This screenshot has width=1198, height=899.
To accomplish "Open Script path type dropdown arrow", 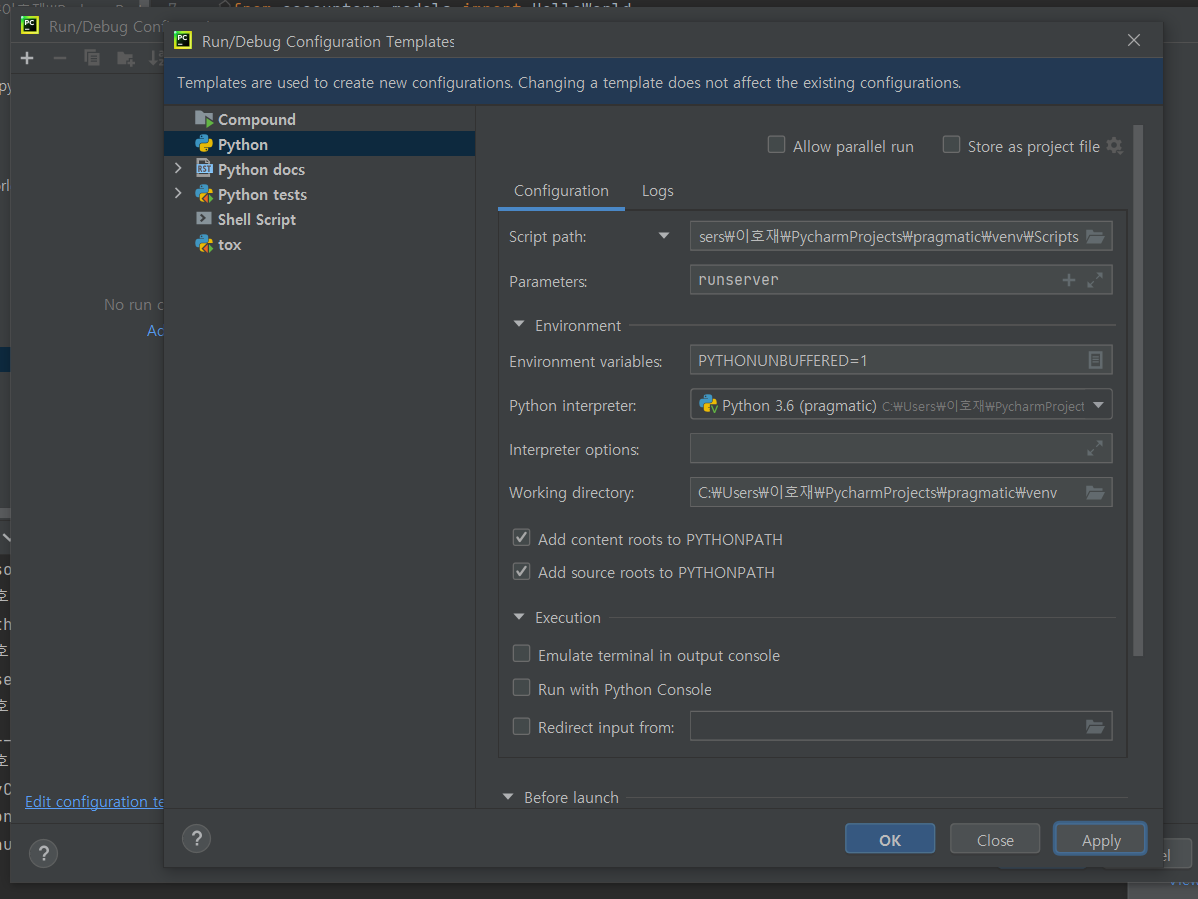I will coord(664,236).
